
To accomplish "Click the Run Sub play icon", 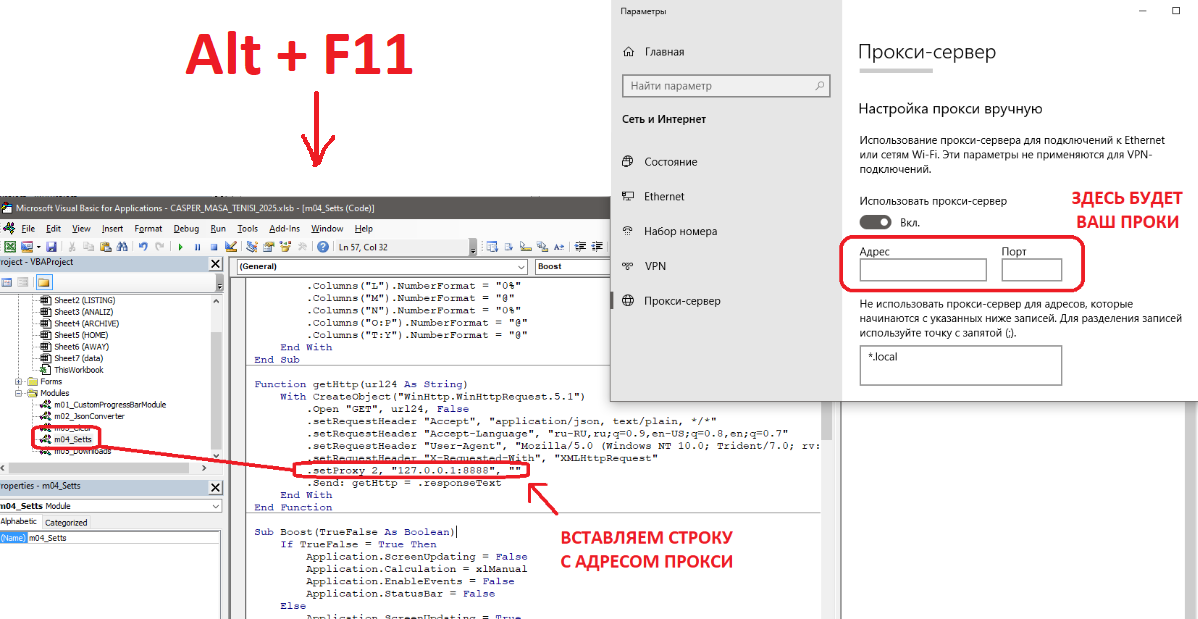I will (x=181, y=246).
